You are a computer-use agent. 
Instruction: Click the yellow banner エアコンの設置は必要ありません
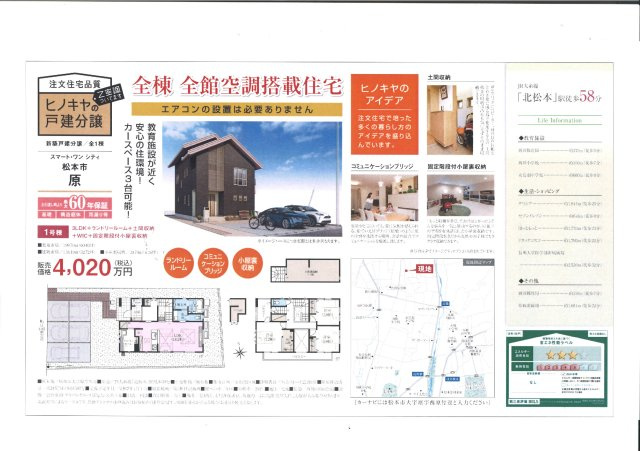237,109
